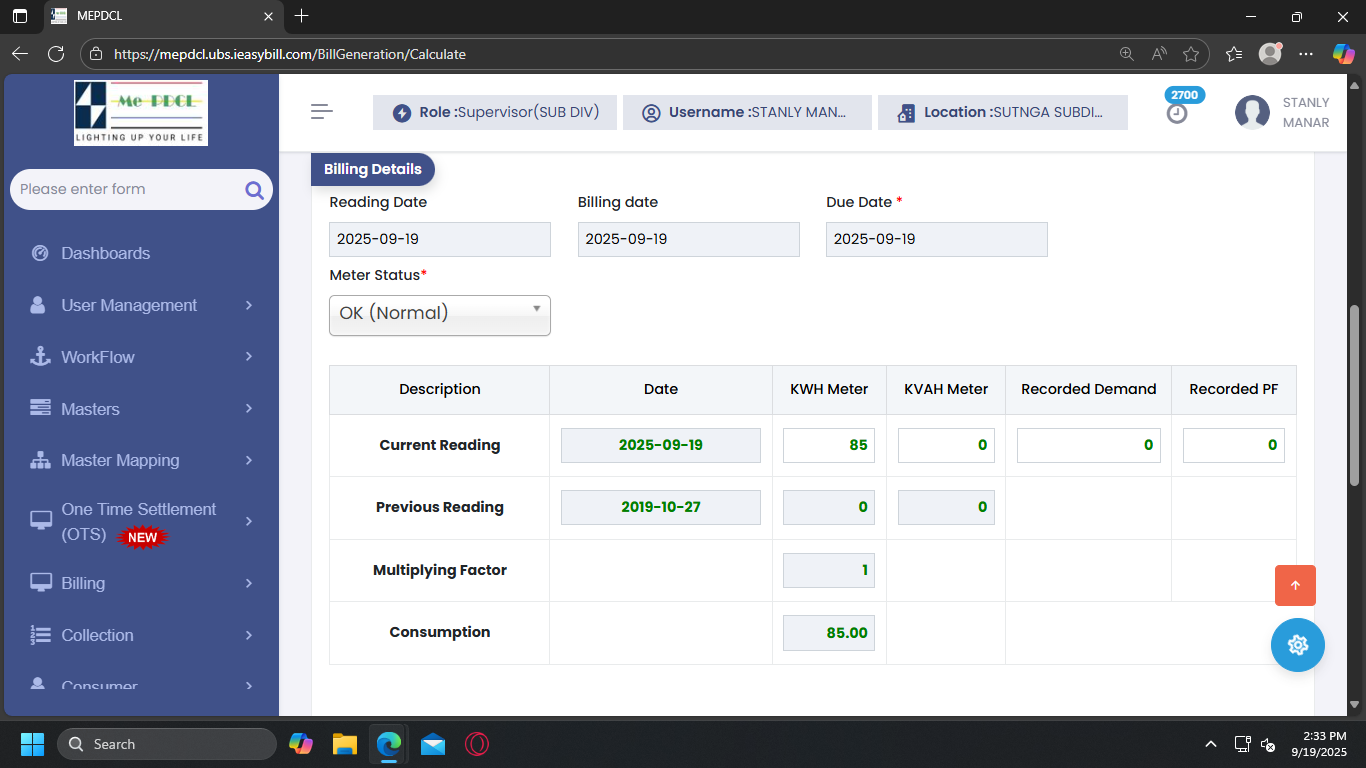The width and height of the screenshot is (1366, 768).
Task: Click the search magnifier in sidebar form search
Action: [x=254, y=190]
